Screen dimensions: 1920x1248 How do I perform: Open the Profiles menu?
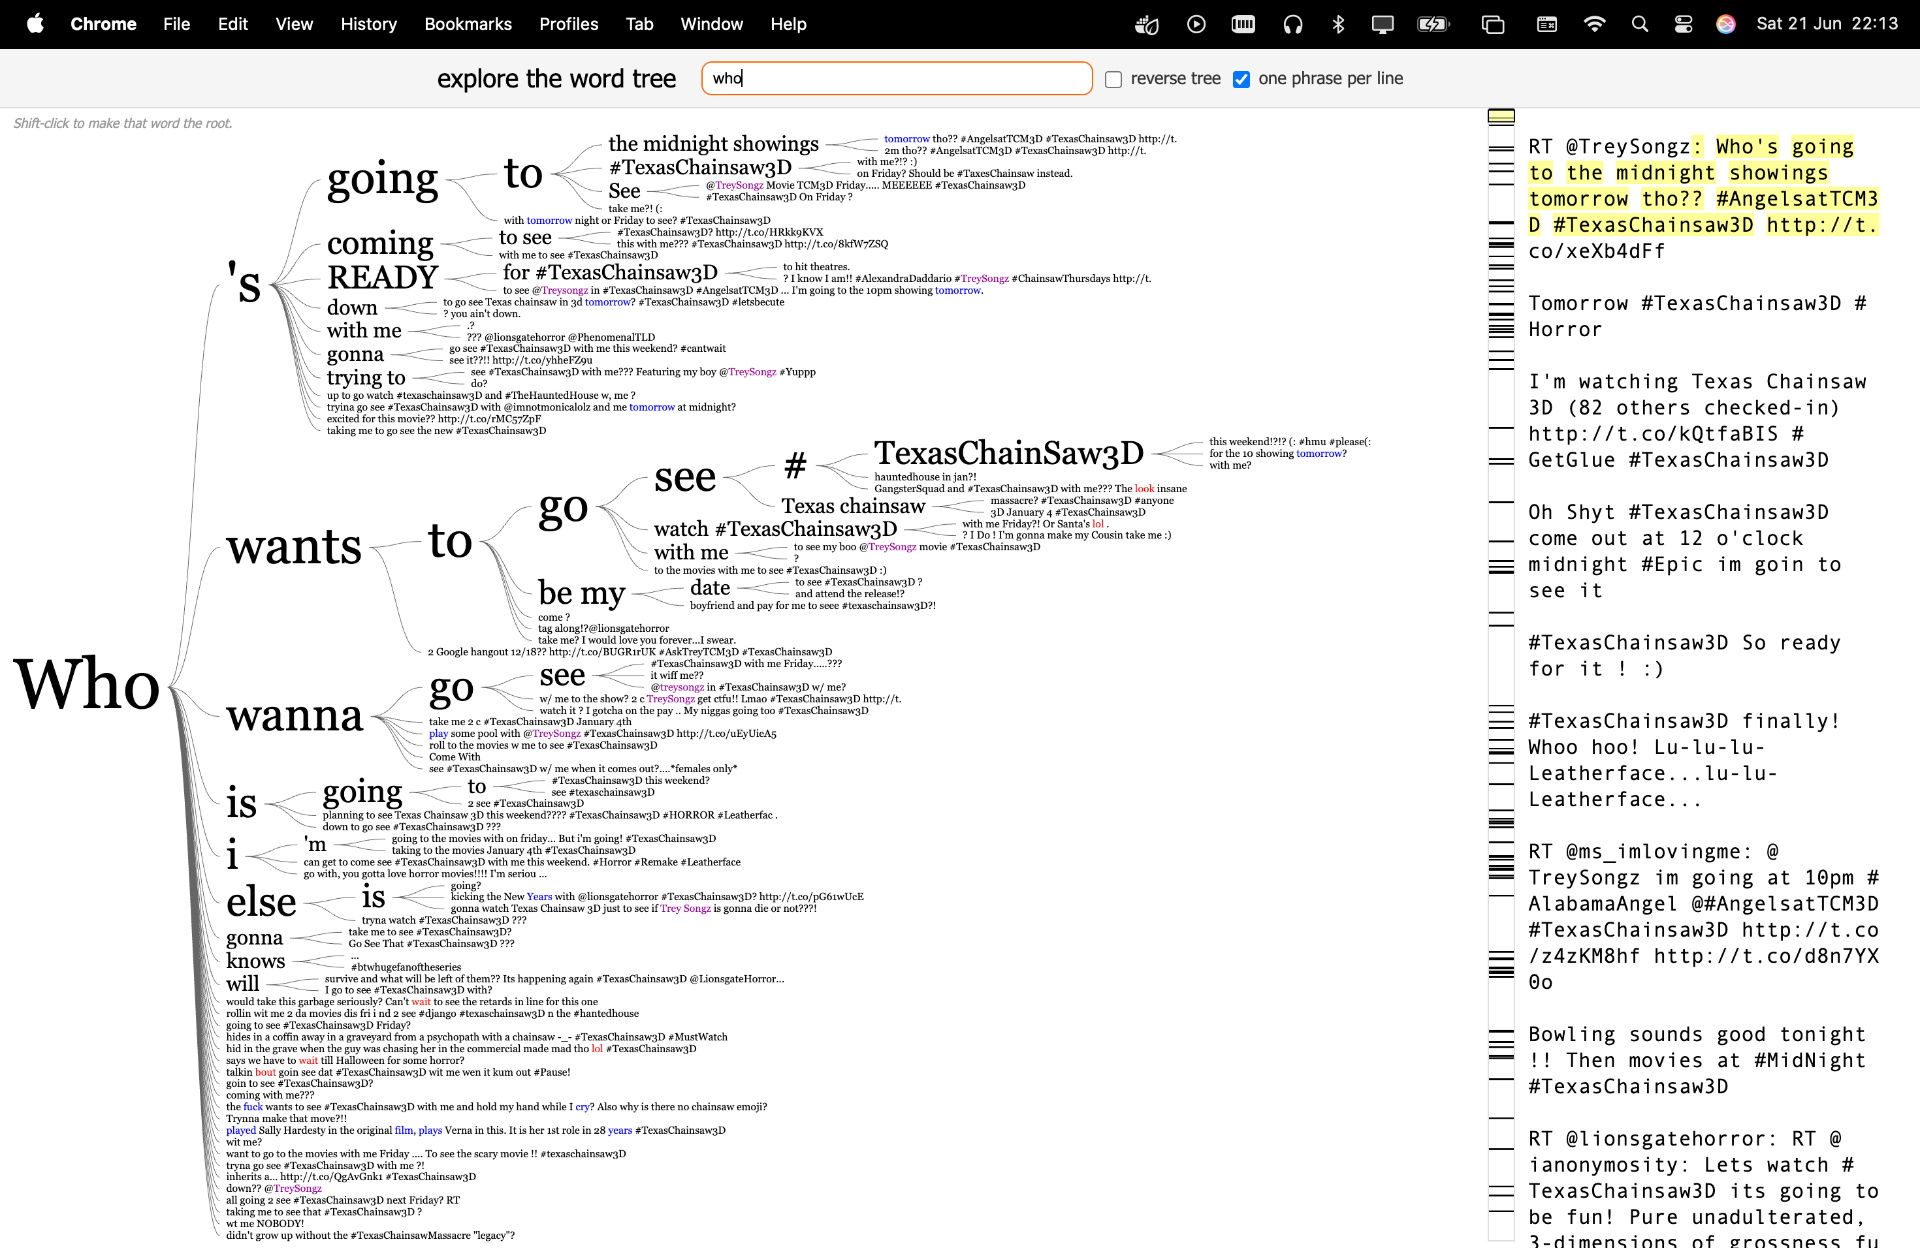tap(568, 24)
